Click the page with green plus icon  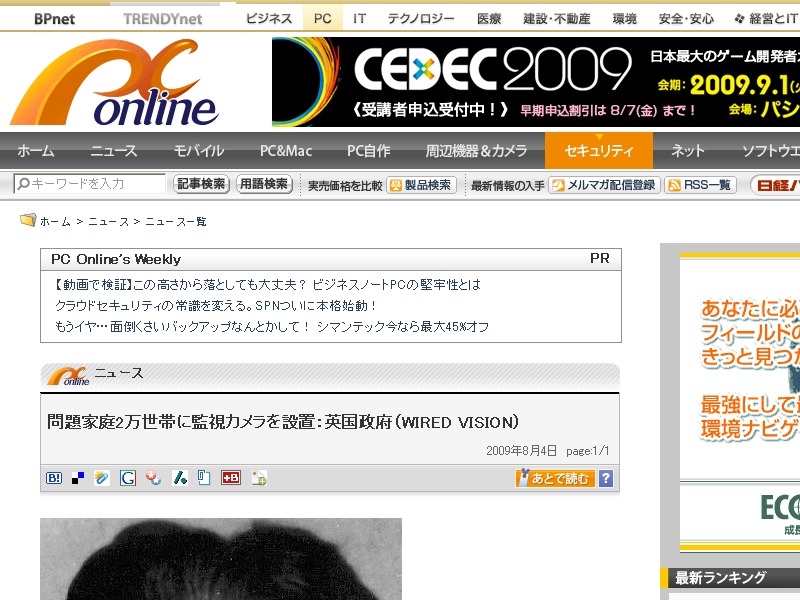pos(259,478)
